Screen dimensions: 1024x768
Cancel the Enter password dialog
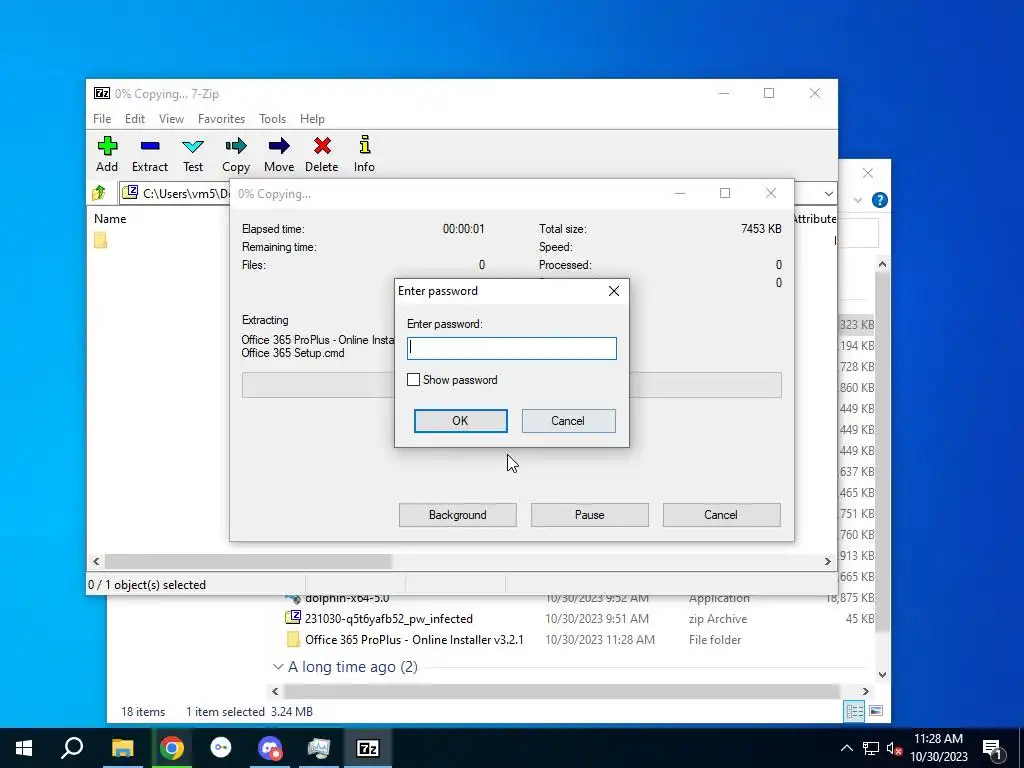(x=568, y=421)
